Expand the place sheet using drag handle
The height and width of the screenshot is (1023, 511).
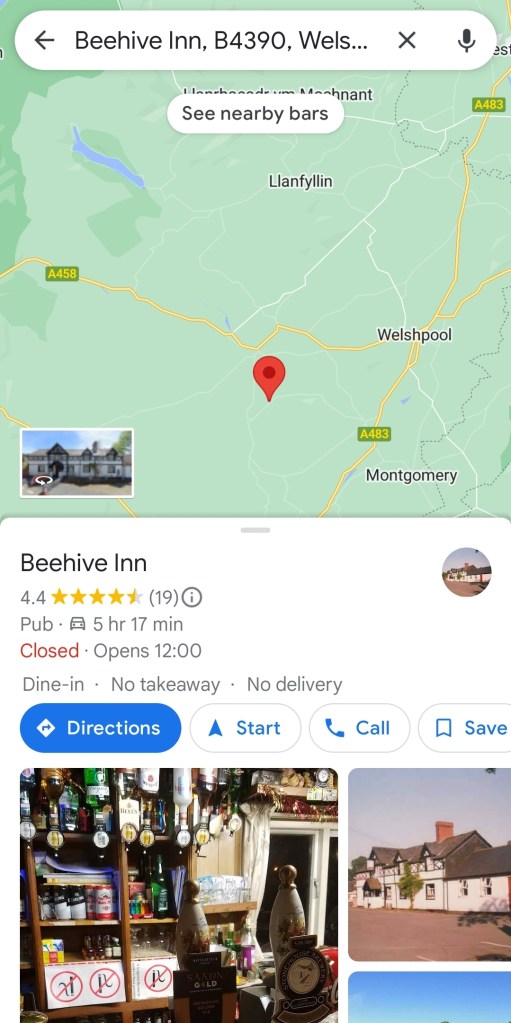(x=255, y=530)
